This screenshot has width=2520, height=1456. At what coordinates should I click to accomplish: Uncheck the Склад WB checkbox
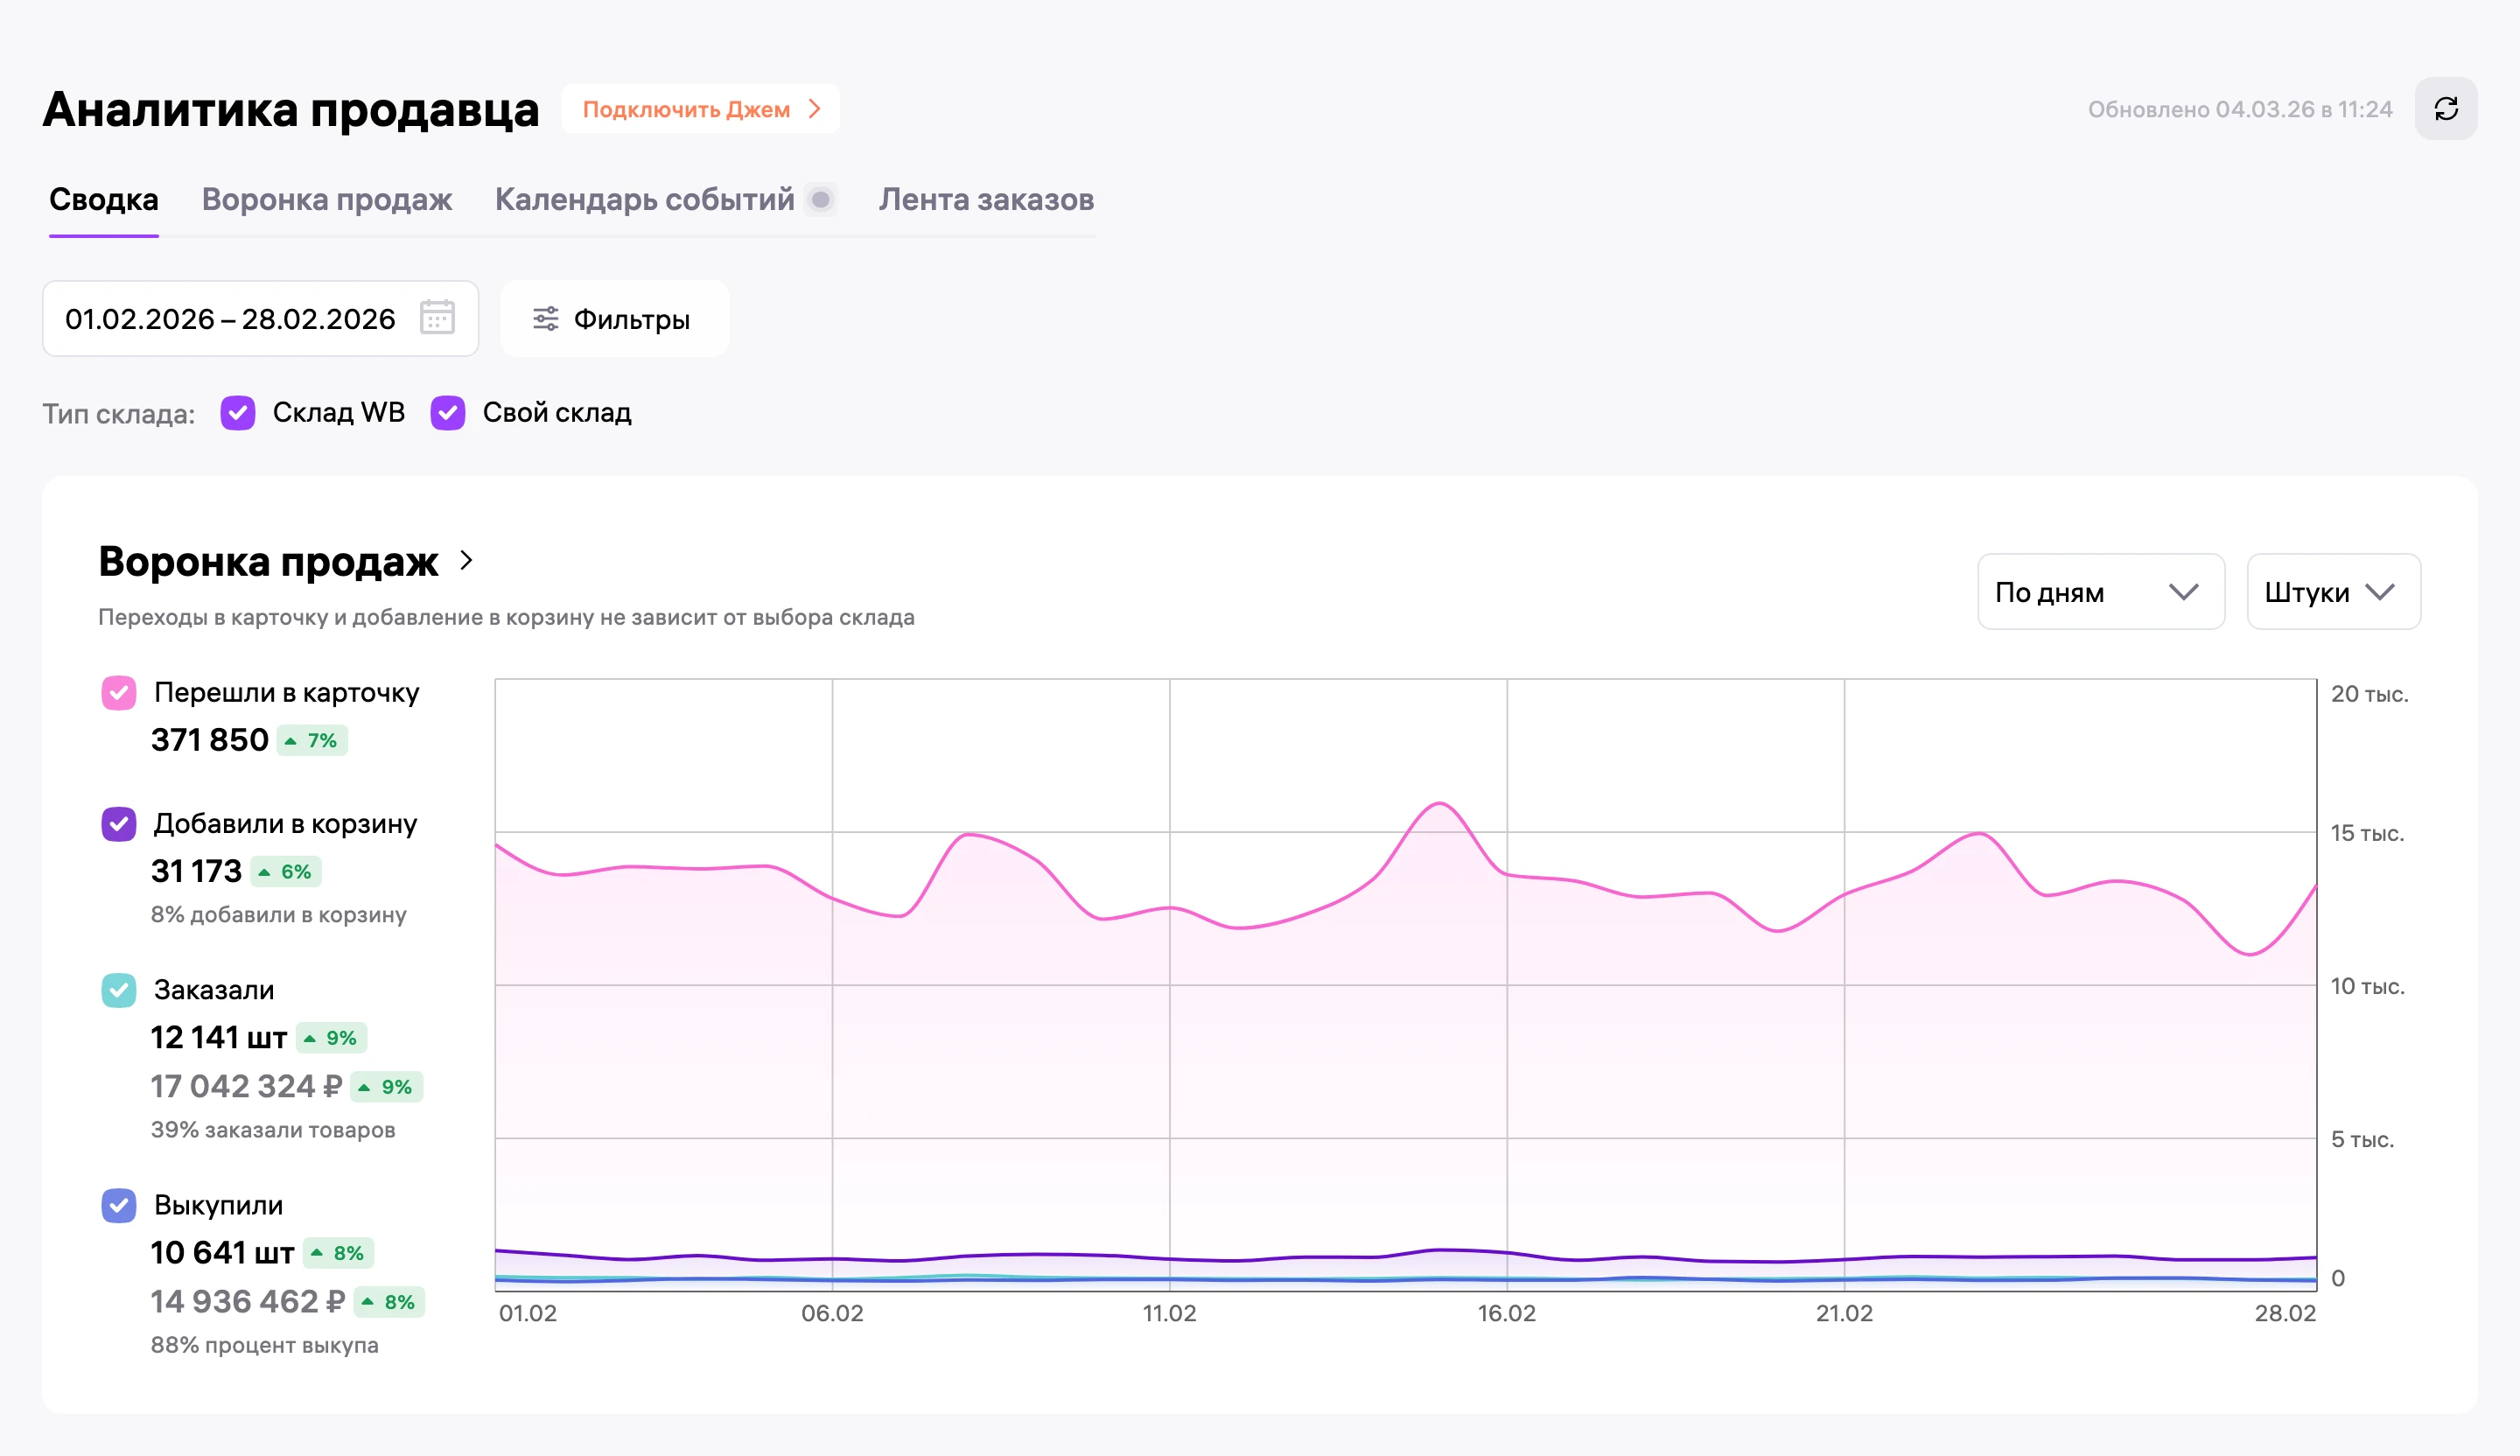click(238, 413)
